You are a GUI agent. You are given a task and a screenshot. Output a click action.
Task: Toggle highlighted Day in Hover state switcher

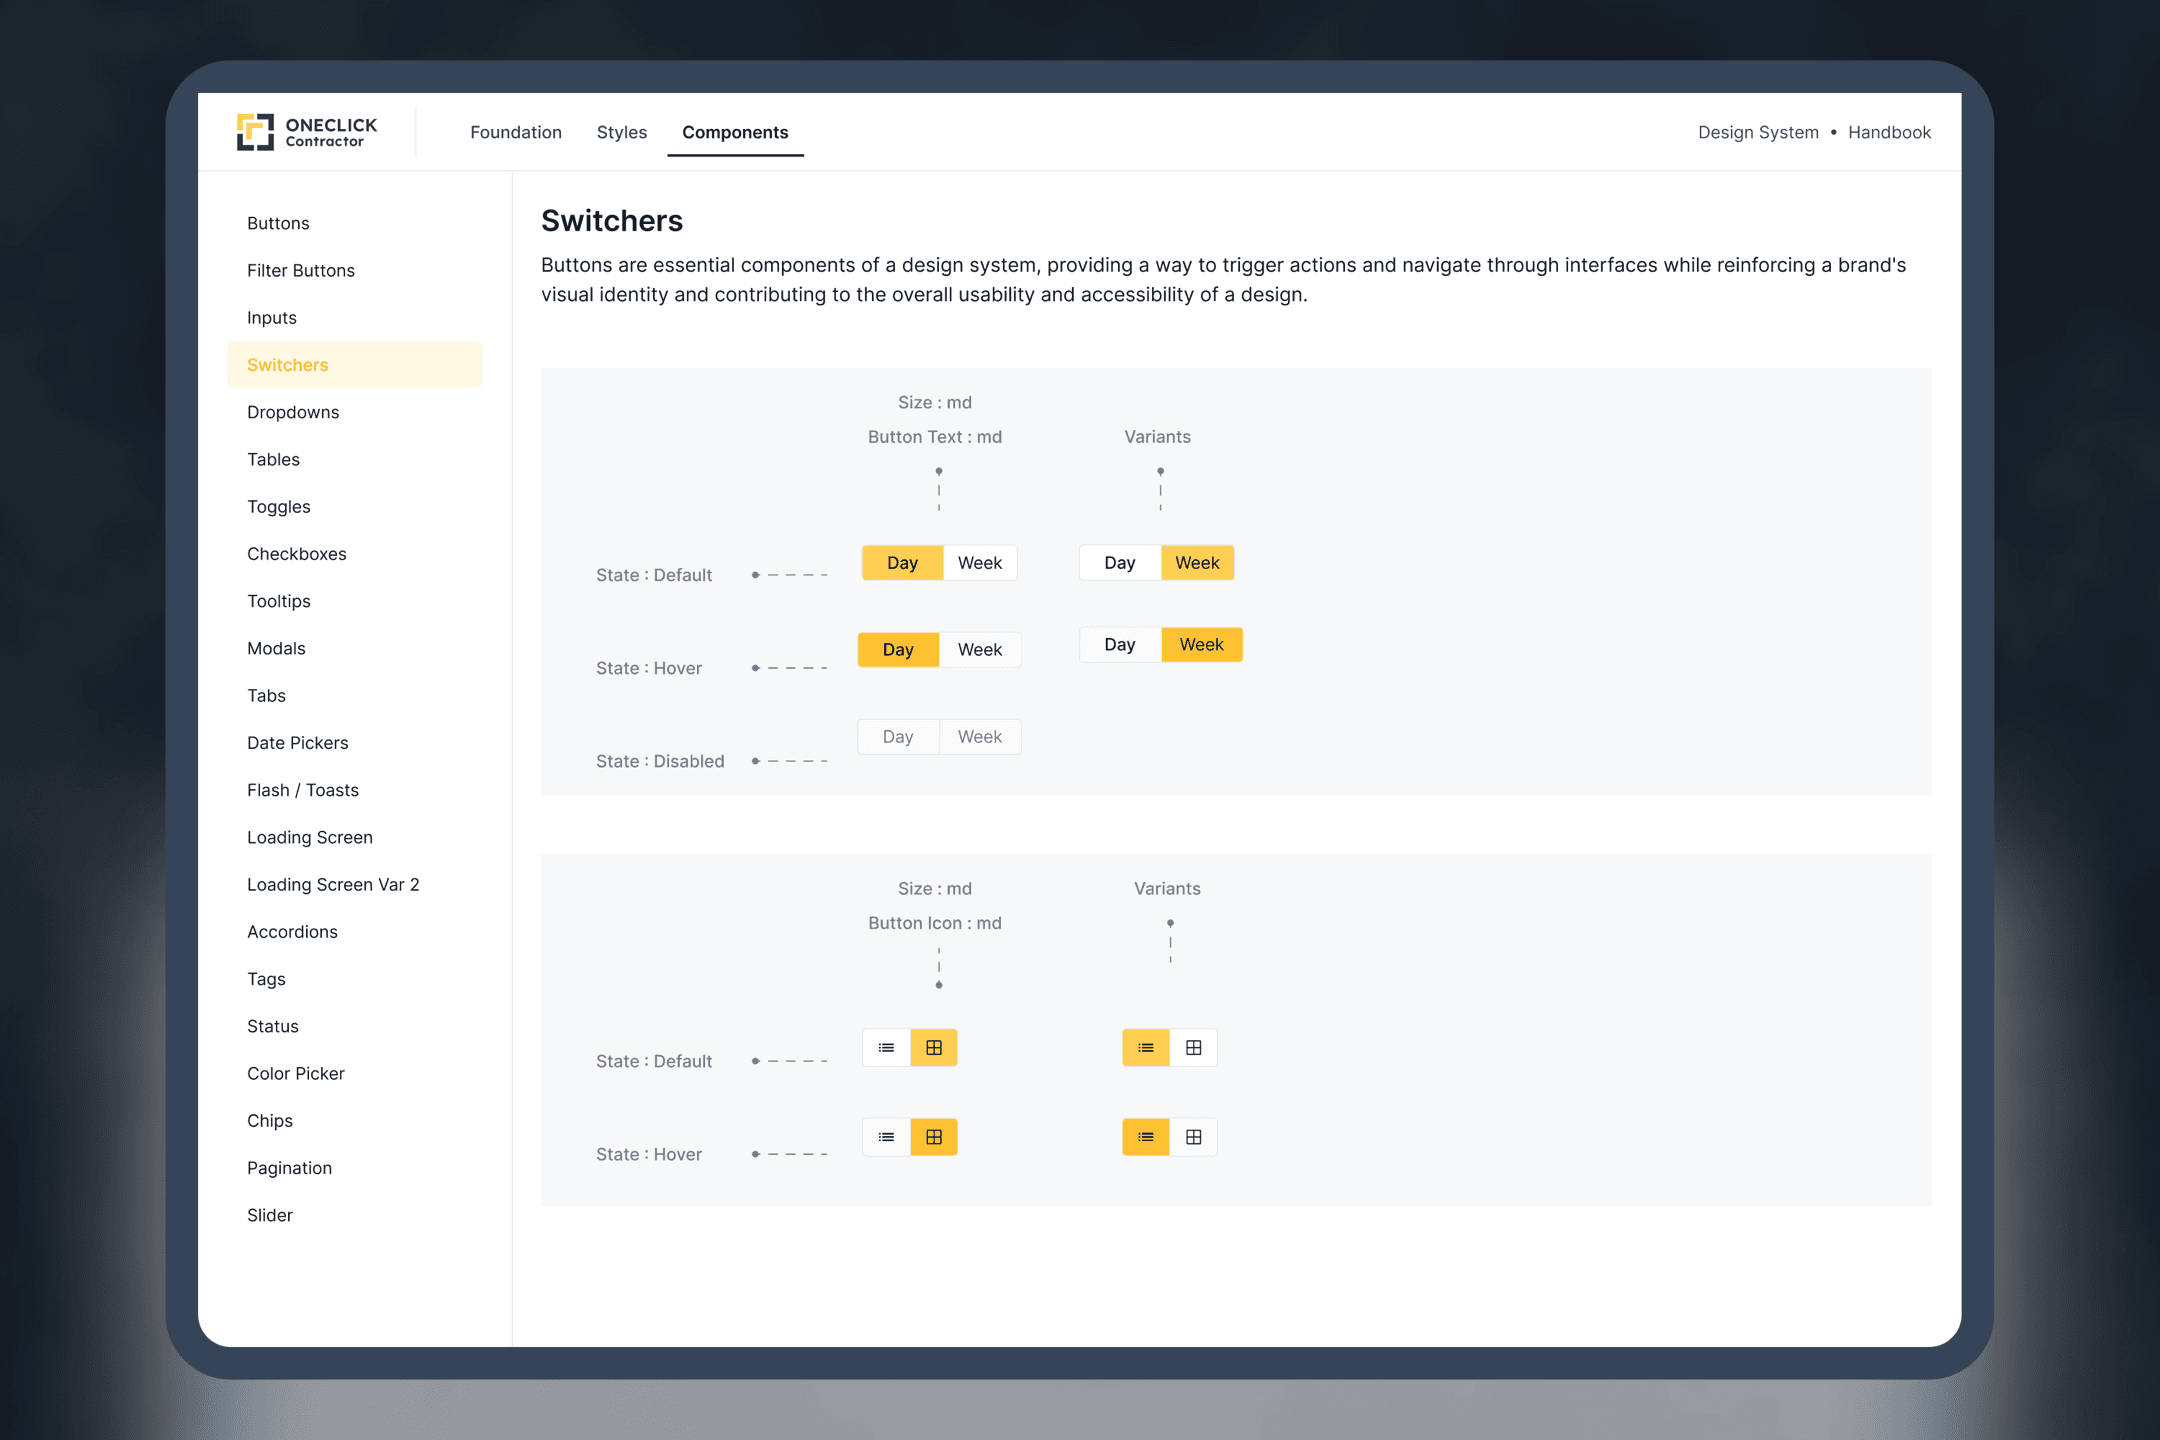click(898, 650)
